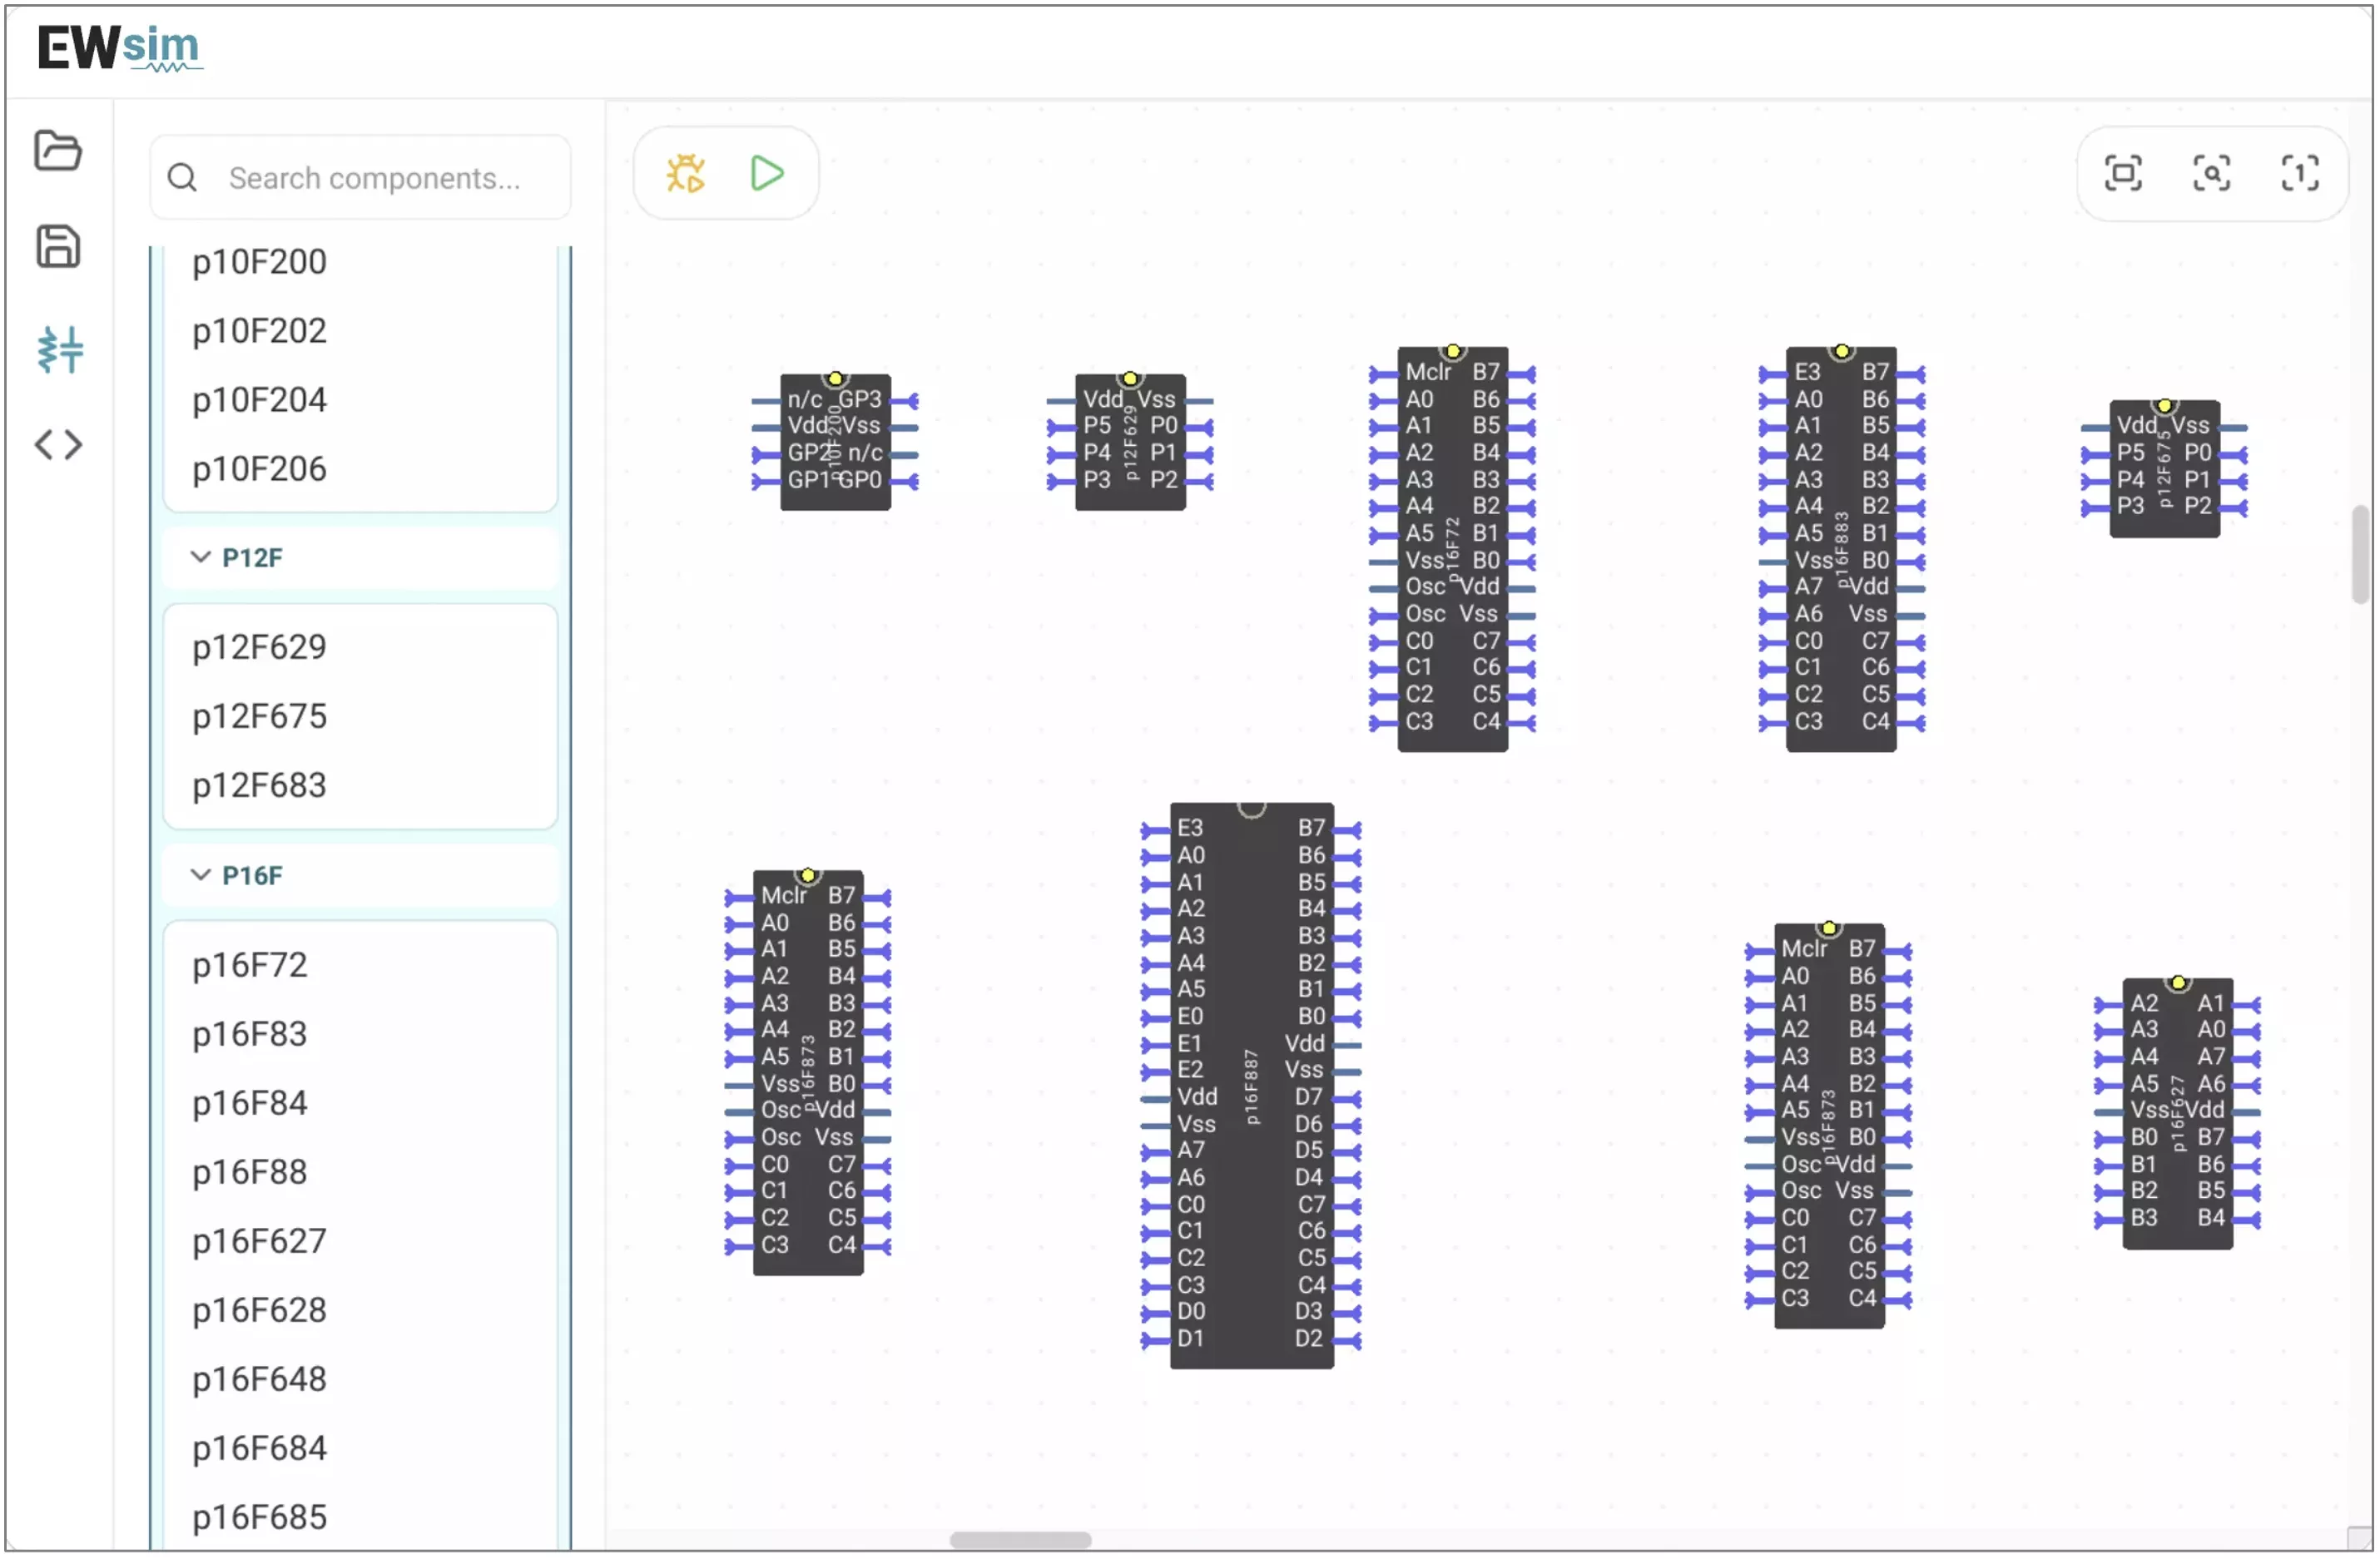Click the canvas horizontal scrollbar thumb

pos(1020,1540)
